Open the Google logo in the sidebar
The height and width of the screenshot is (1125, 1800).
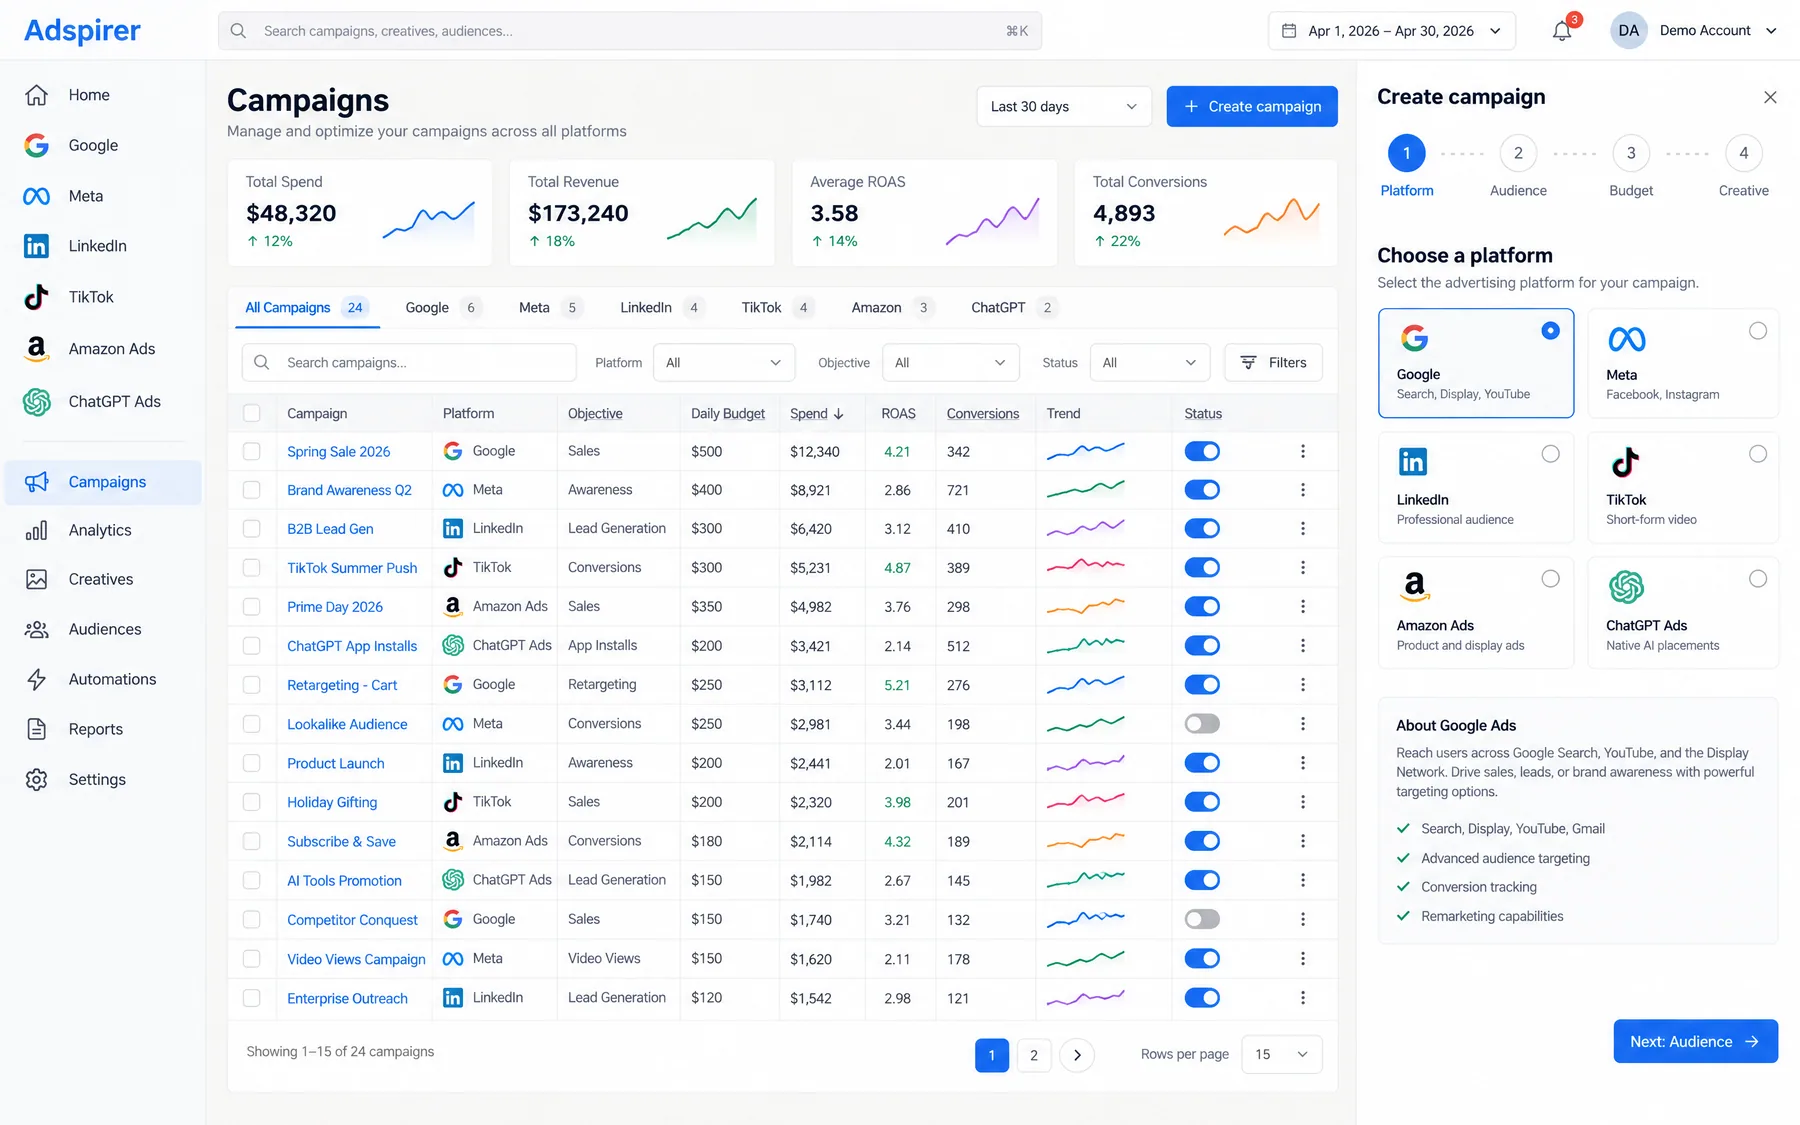pyautogui.click(x=37, y=145)
